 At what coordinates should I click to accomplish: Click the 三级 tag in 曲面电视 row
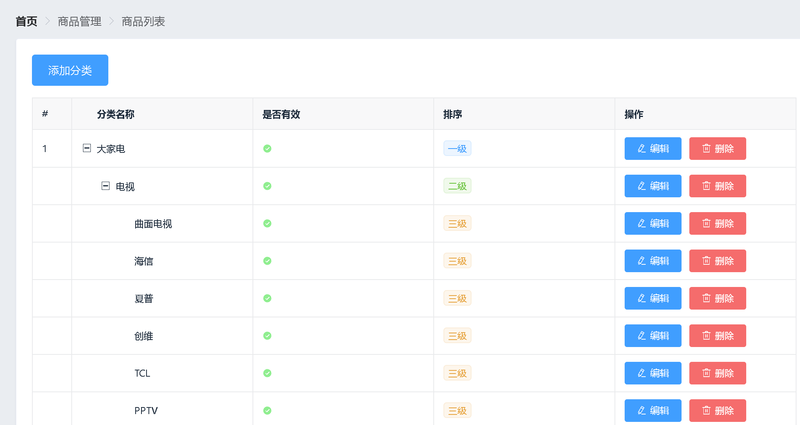457,223
